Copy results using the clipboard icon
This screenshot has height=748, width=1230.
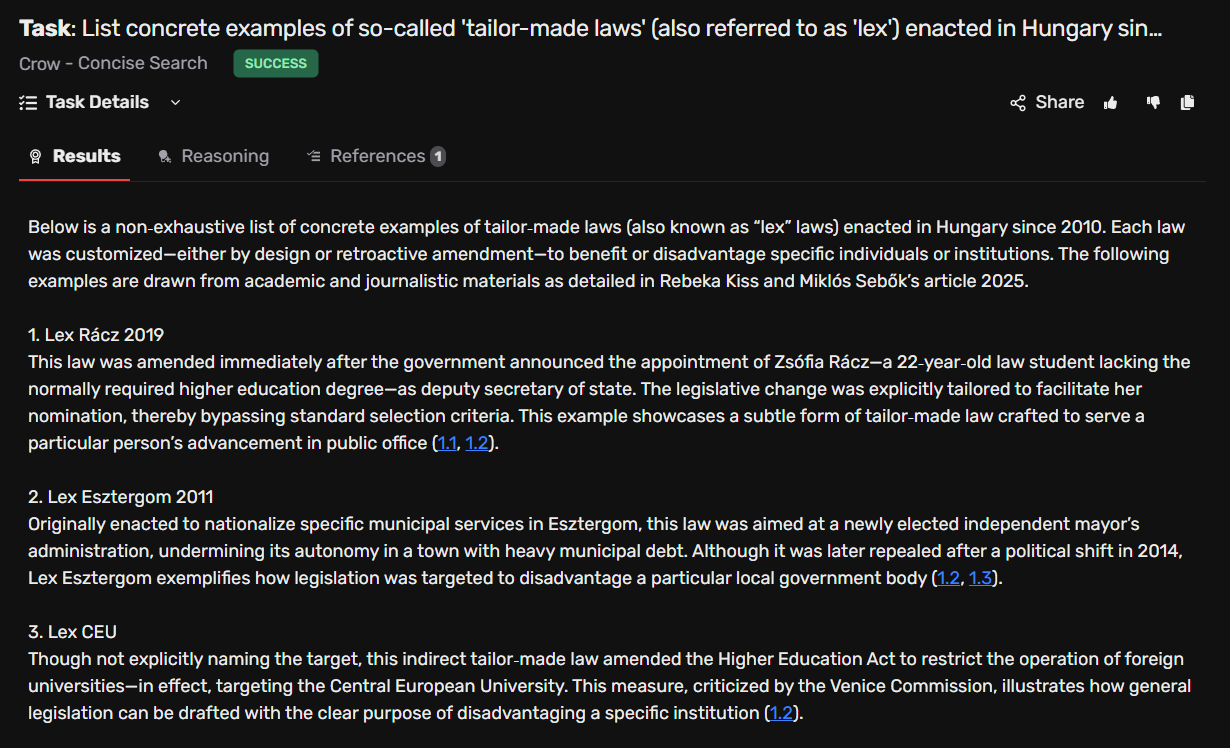1188,102
